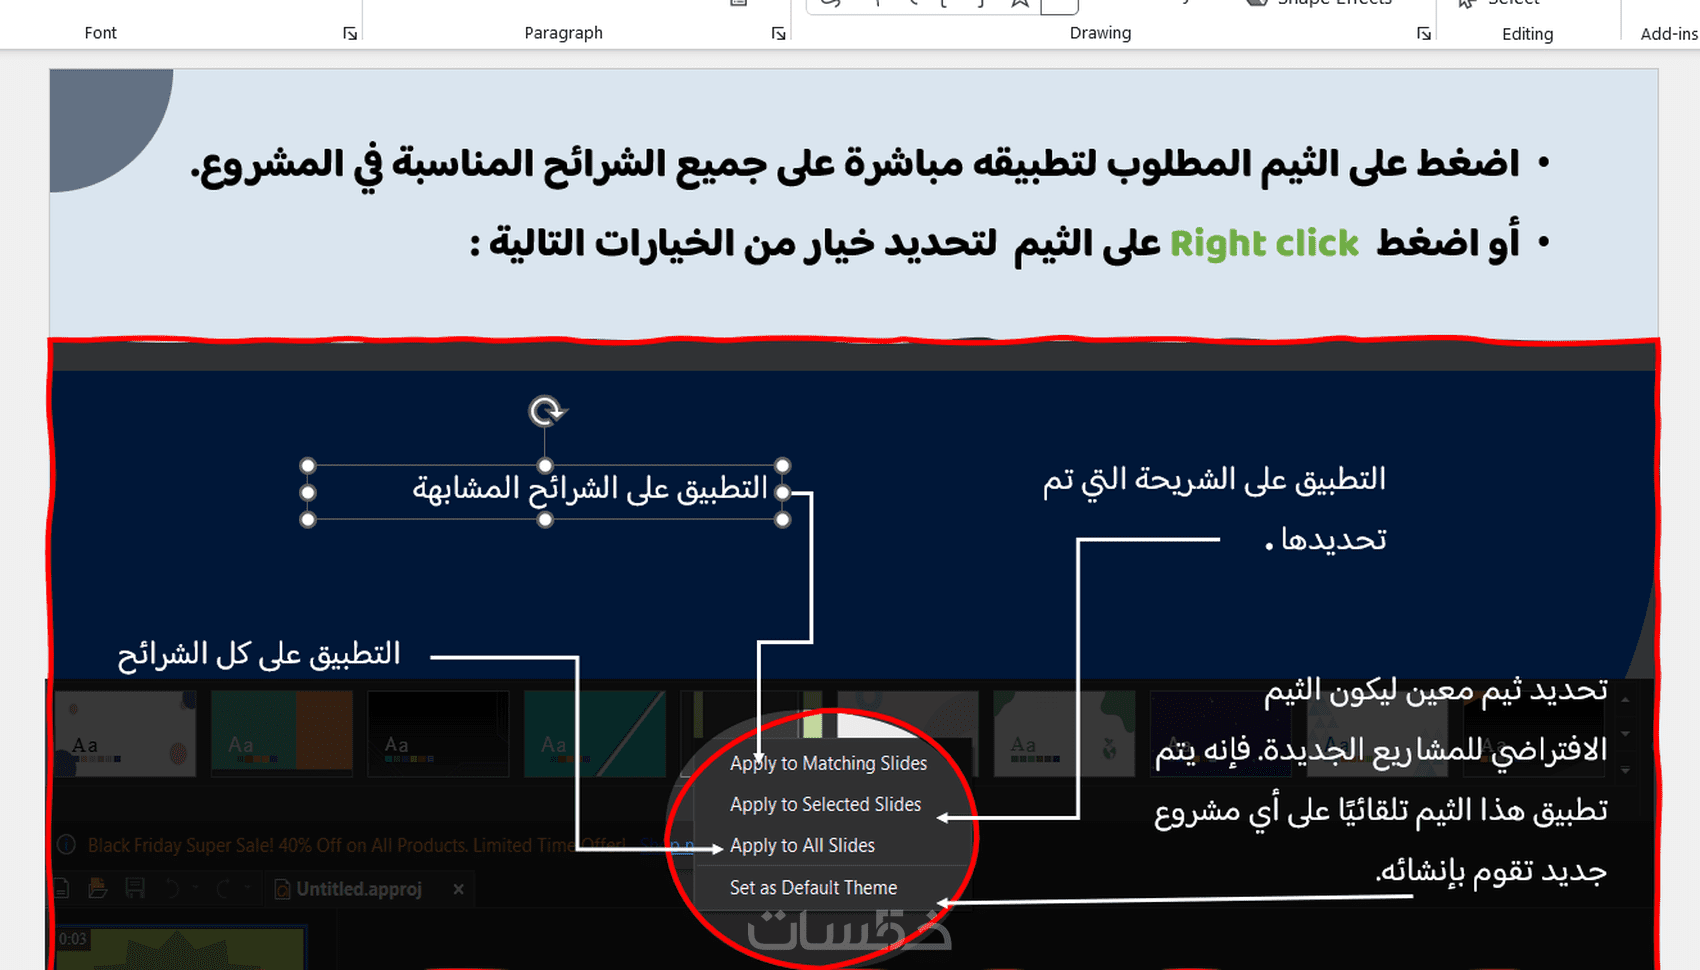Screen dimensions: 1700x970
Task: Select the green and orange theme thumbnail
Action: pyautogui.click(x=282, y=734)
